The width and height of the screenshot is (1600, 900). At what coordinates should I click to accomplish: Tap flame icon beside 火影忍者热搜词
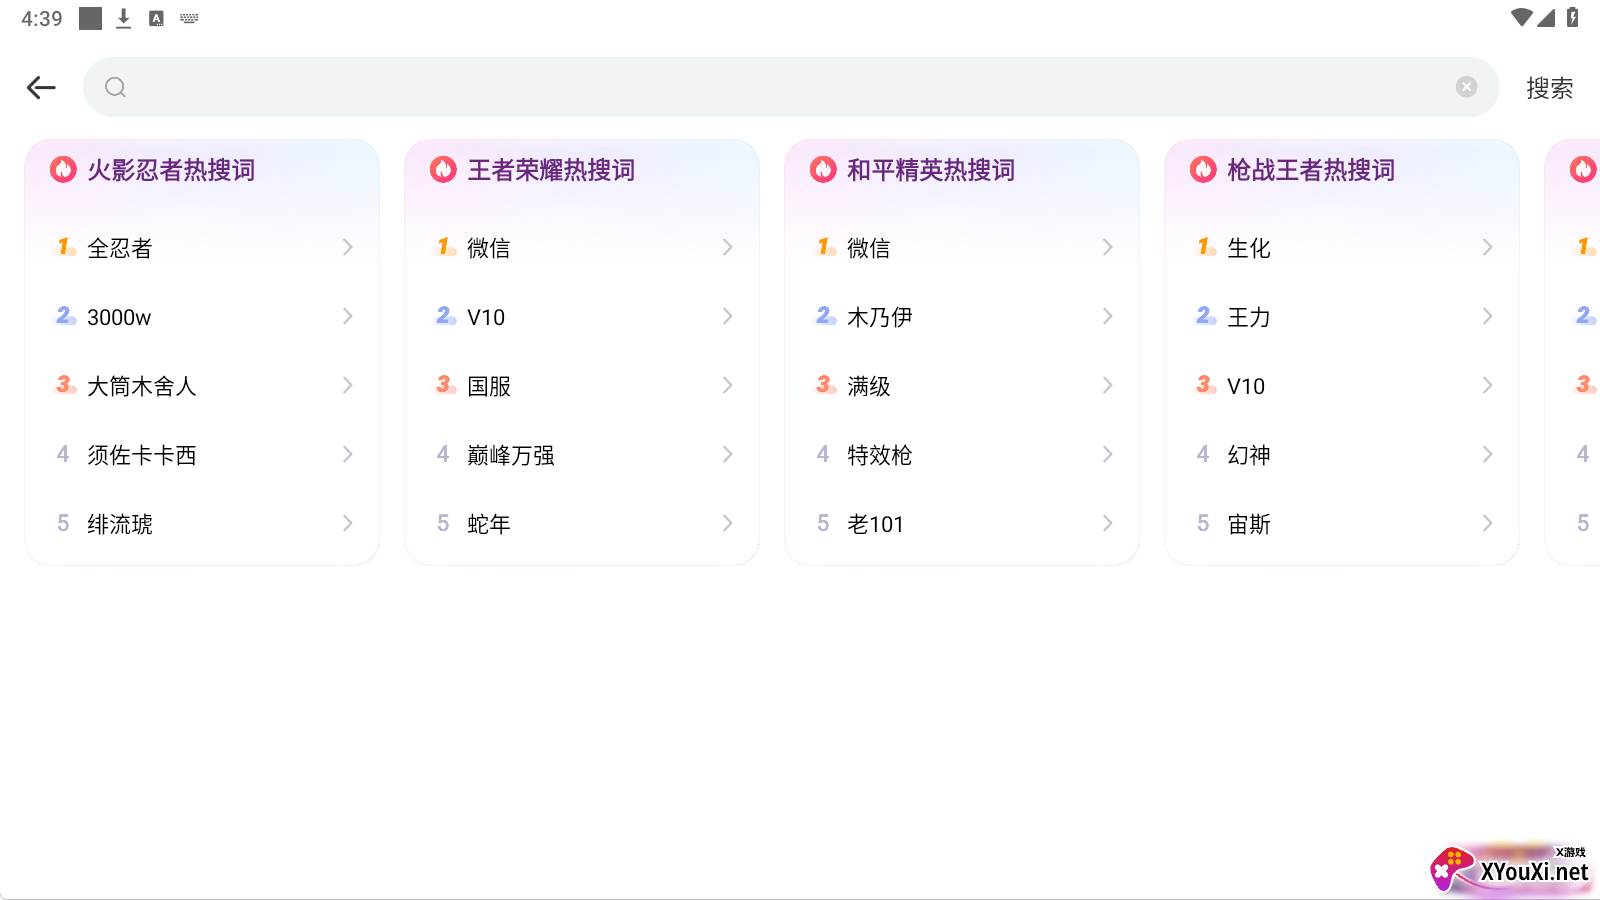63,170
